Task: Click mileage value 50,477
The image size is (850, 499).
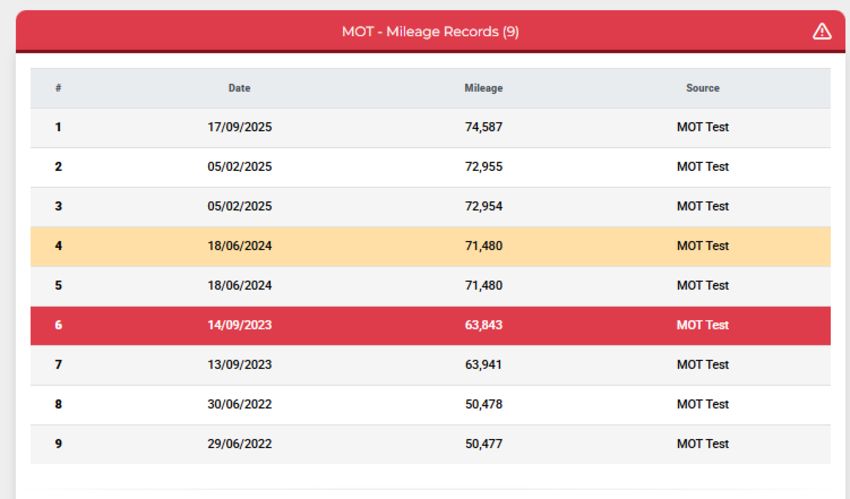Action: point(484,444)
